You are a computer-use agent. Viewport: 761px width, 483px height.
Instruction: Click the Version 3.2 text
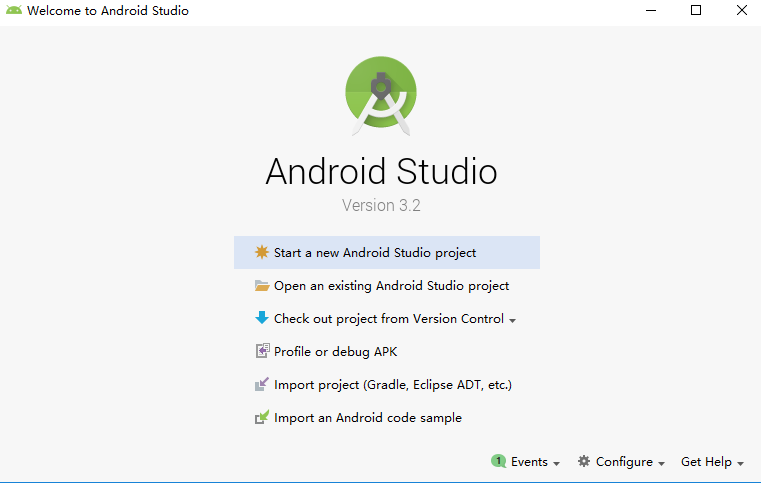(381, 205)
